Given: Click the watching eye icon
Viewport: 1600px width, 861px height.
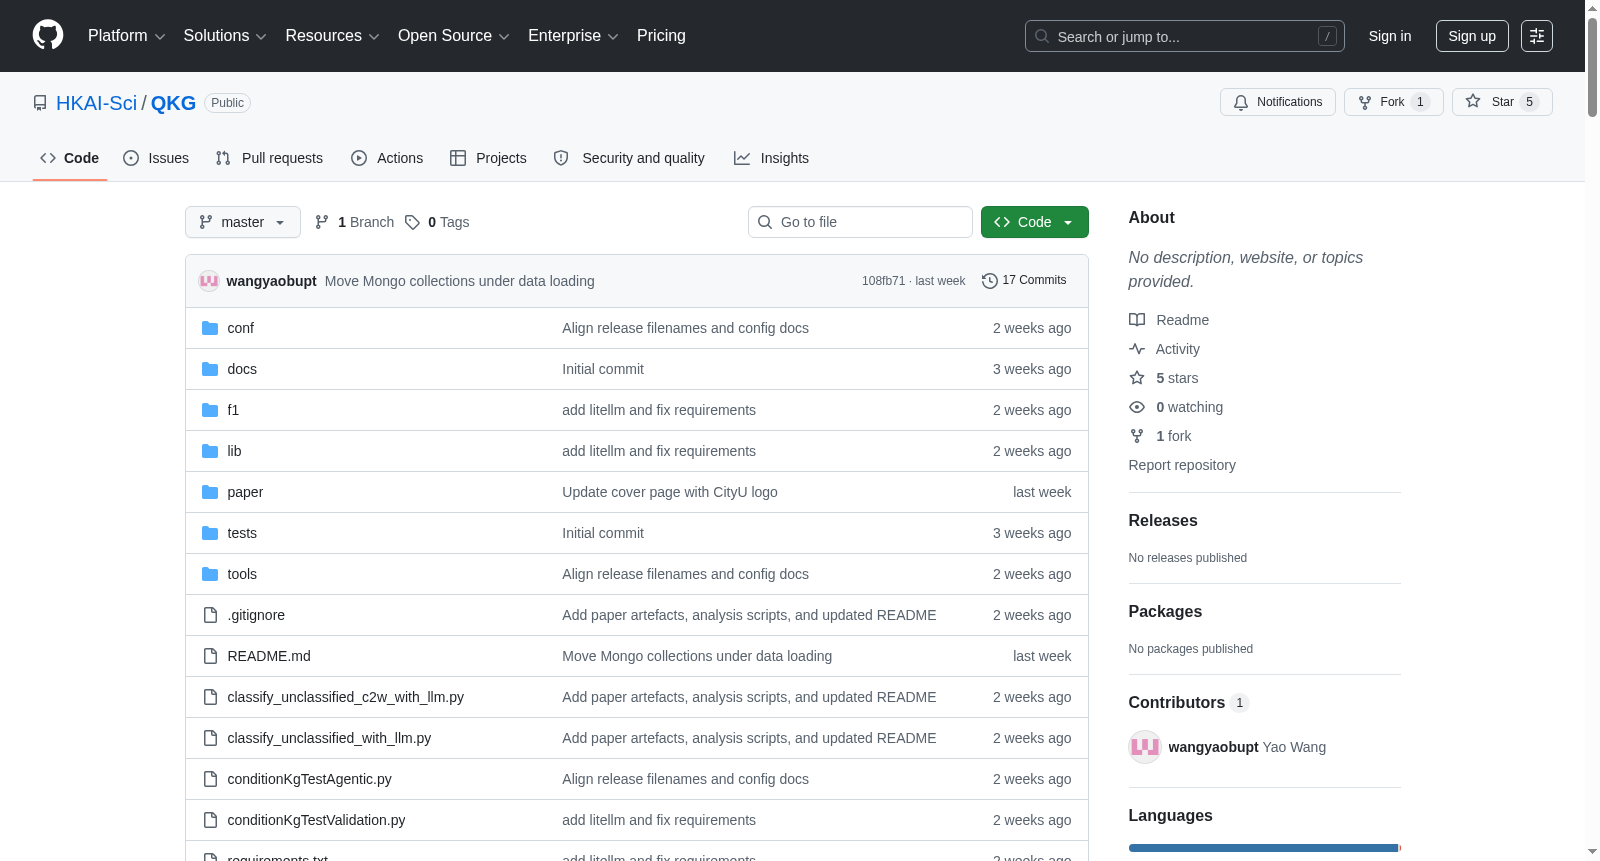Looking at the screenshot, I should (1137, 407).
